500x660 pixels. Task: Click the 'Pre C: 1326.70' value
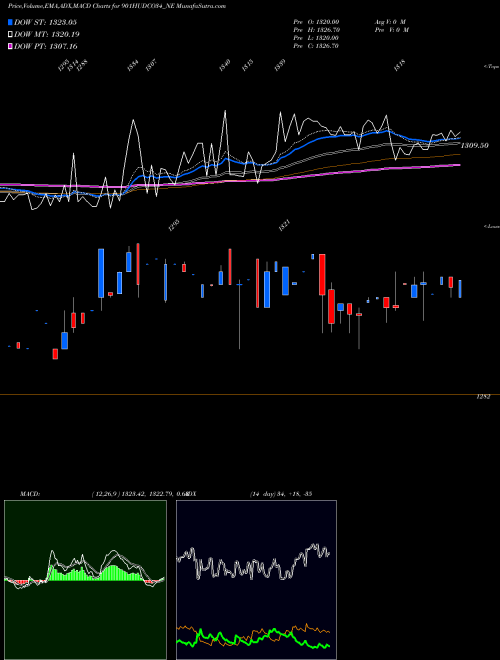[x=316, y=46]
